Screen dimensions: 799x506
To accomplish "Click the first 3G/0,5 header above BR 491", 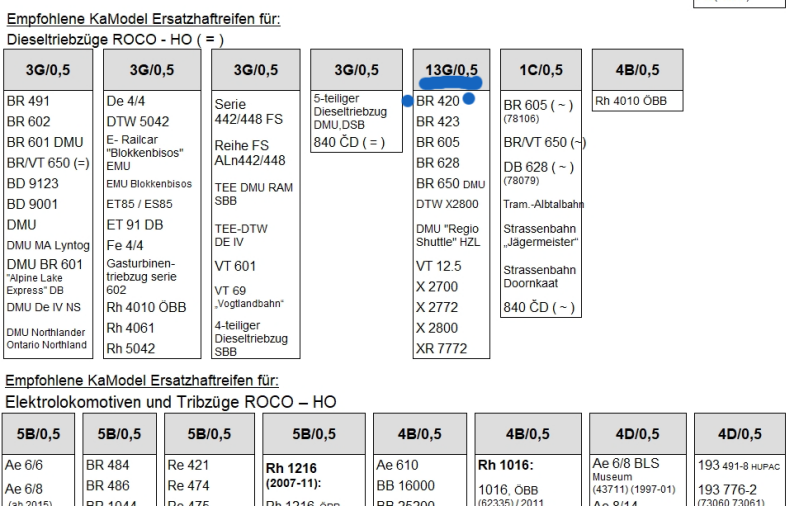I will (x=48, y=70).
